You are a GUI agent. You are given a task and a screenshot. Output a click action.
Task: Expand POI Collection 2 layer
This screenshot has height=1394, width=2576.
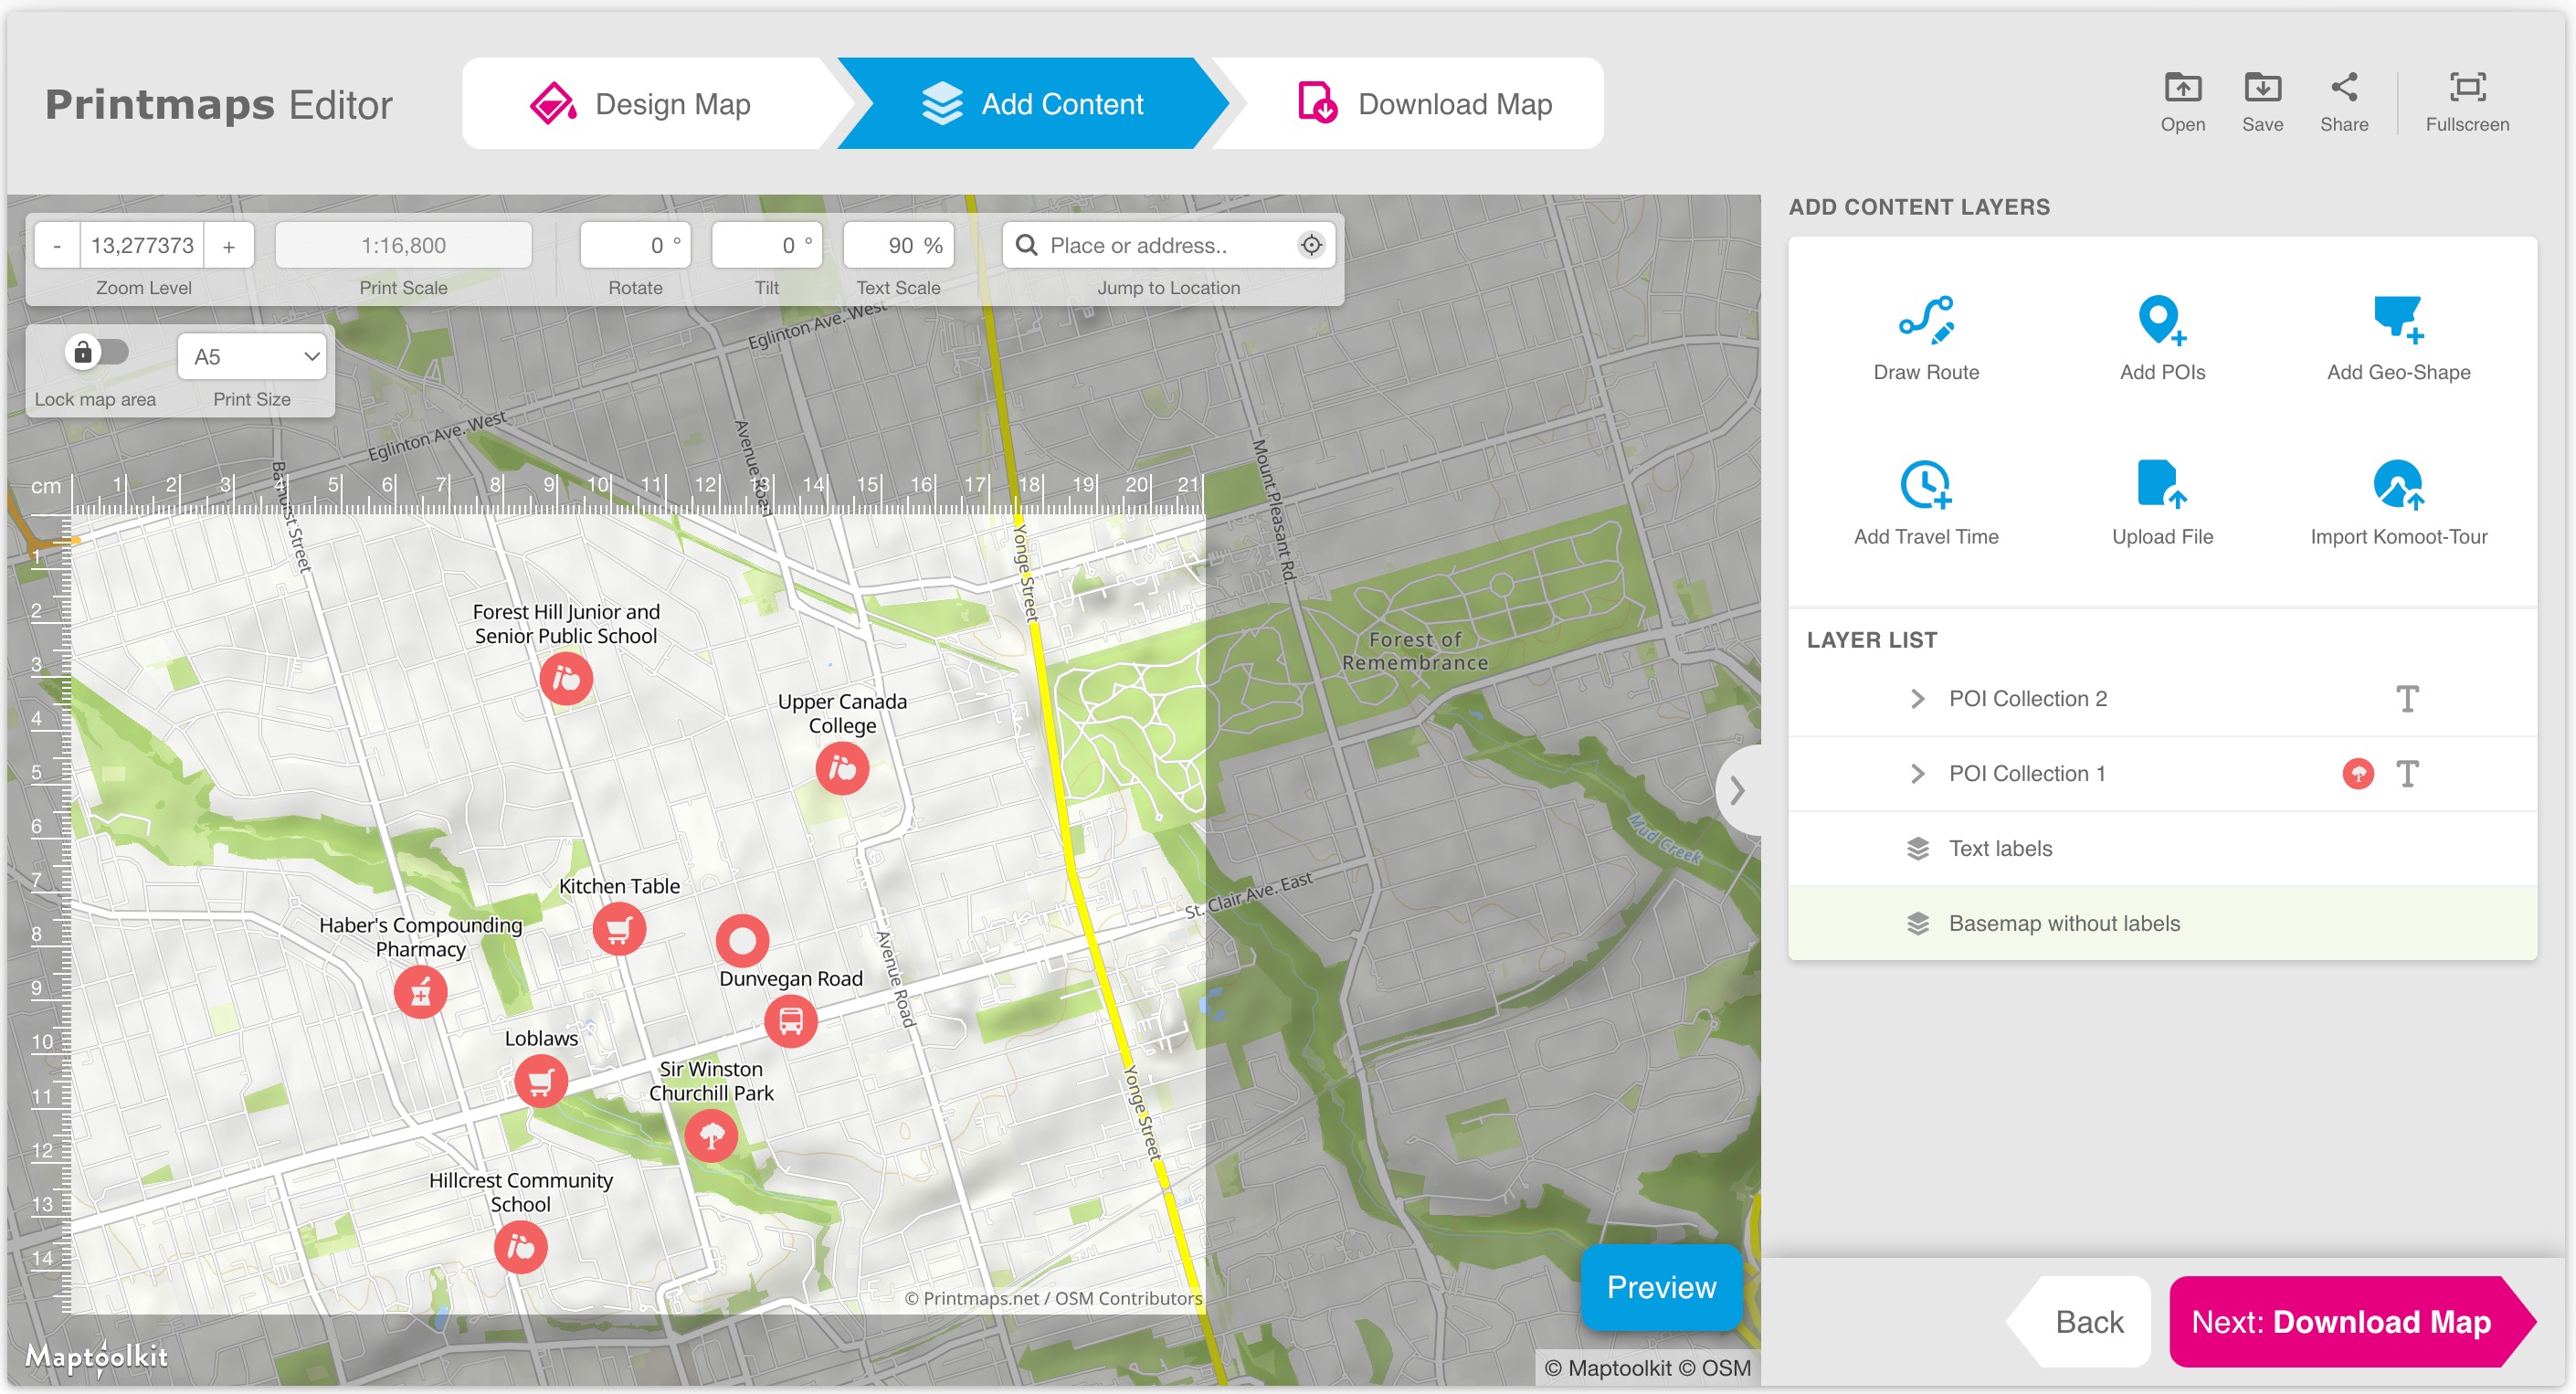tap(1916, 698)
